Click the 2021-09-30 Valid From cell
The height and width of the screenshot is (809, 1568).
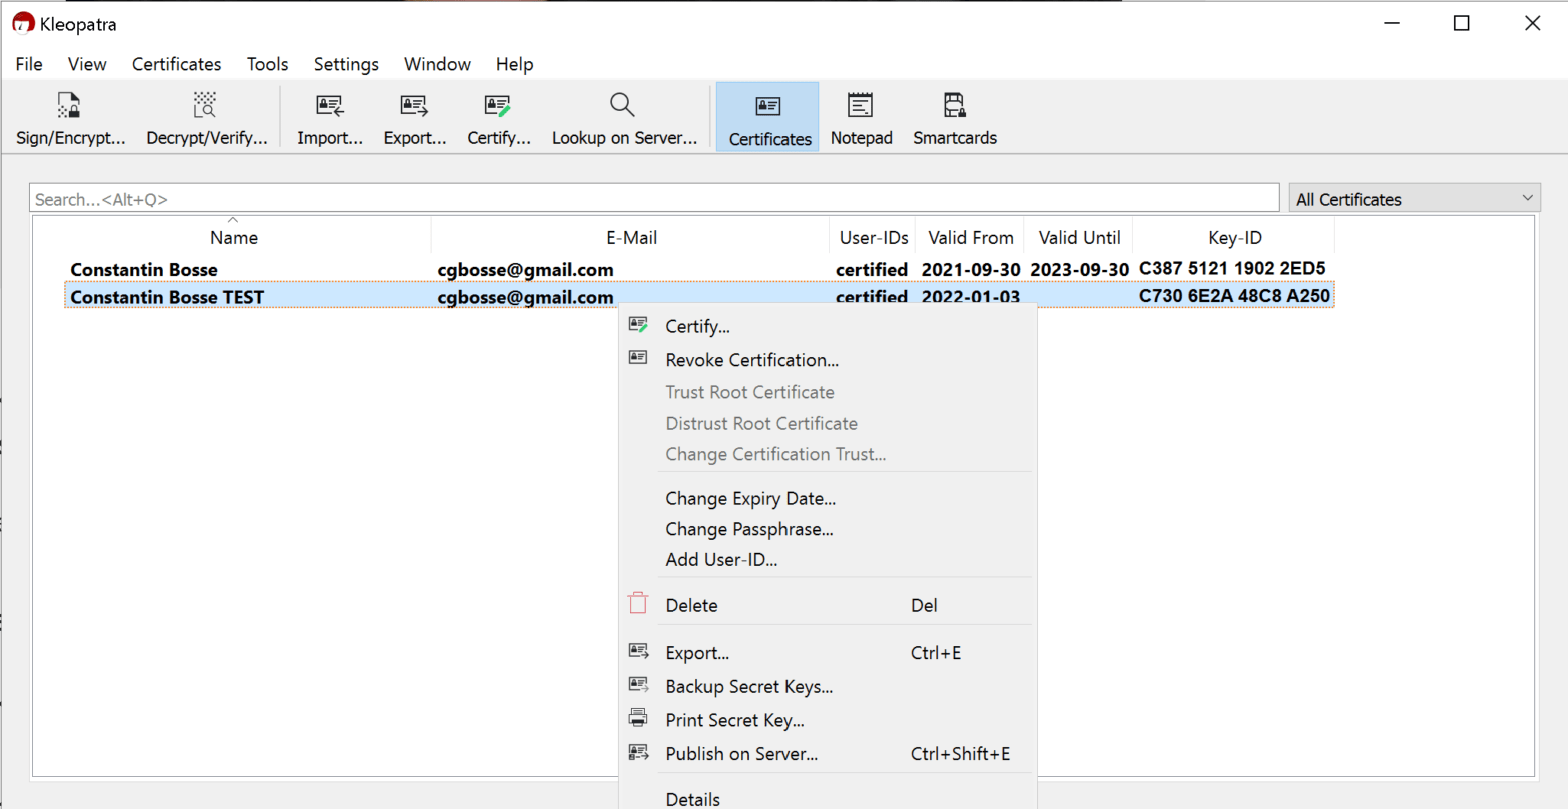pyautogui.click(x=970, y=269)
